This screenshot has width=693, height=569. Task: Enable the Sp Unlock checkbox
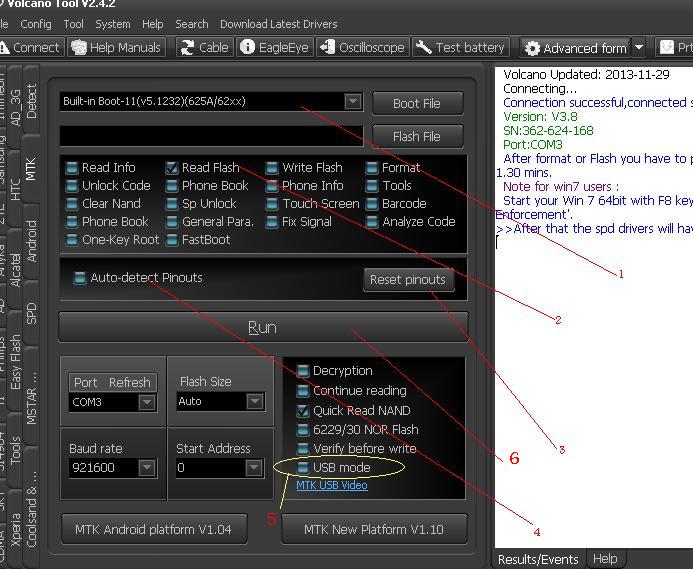point(171,204)
